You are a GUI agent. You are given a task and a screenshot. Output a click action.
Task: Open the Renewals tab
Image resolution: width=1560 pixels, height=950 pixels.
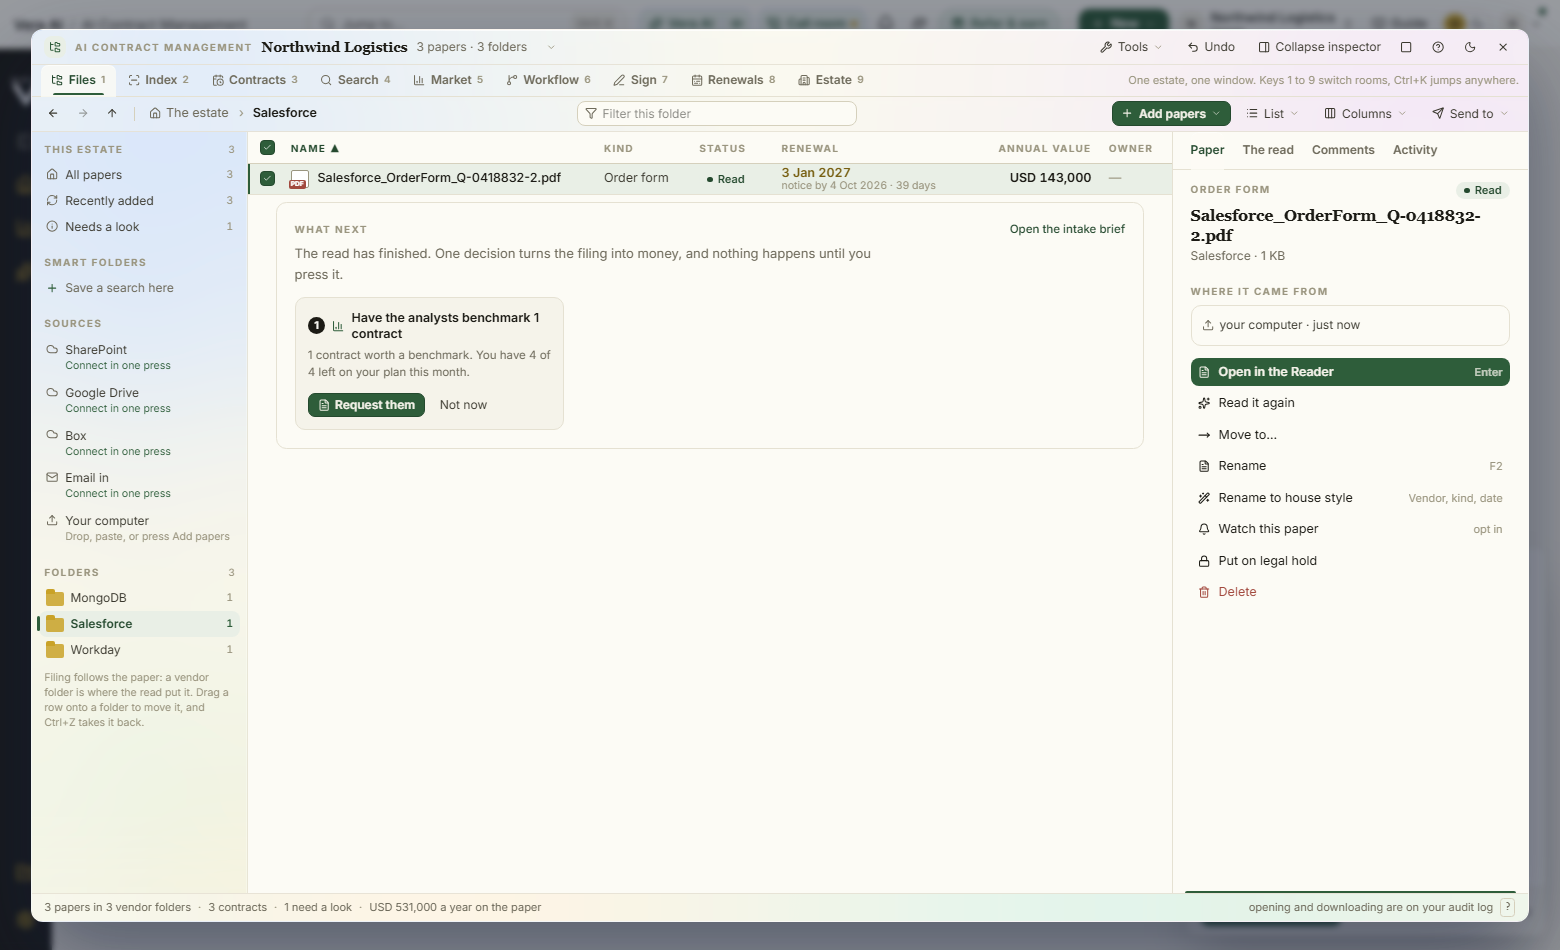click(x=733, y=80)
